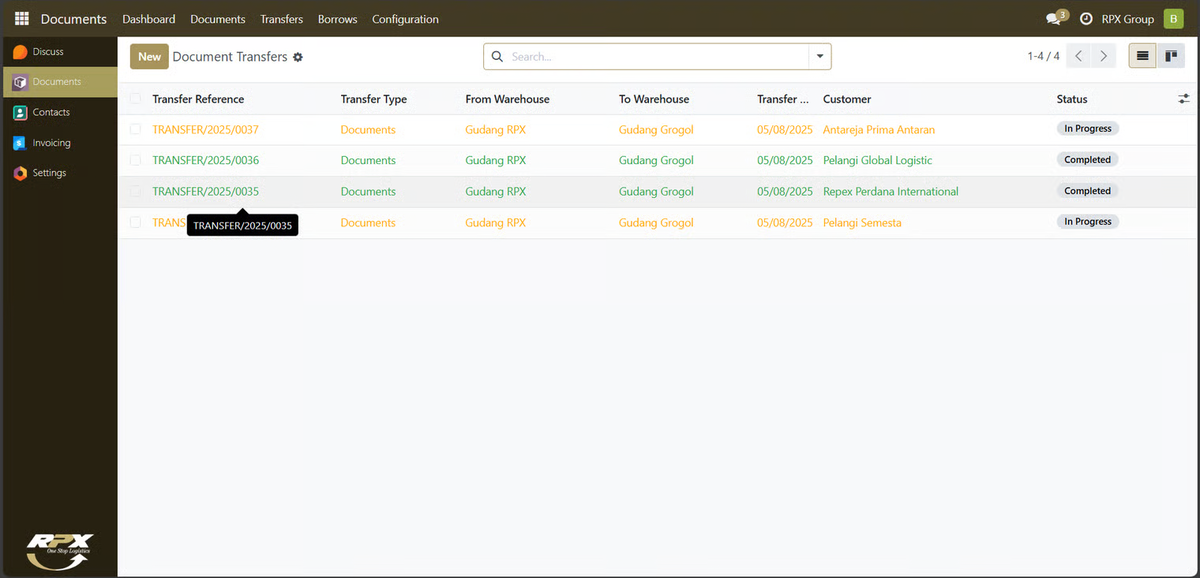Viewport: 1200px width, 578px height.
Task: Click the New button
Action: tap(149, 57)
